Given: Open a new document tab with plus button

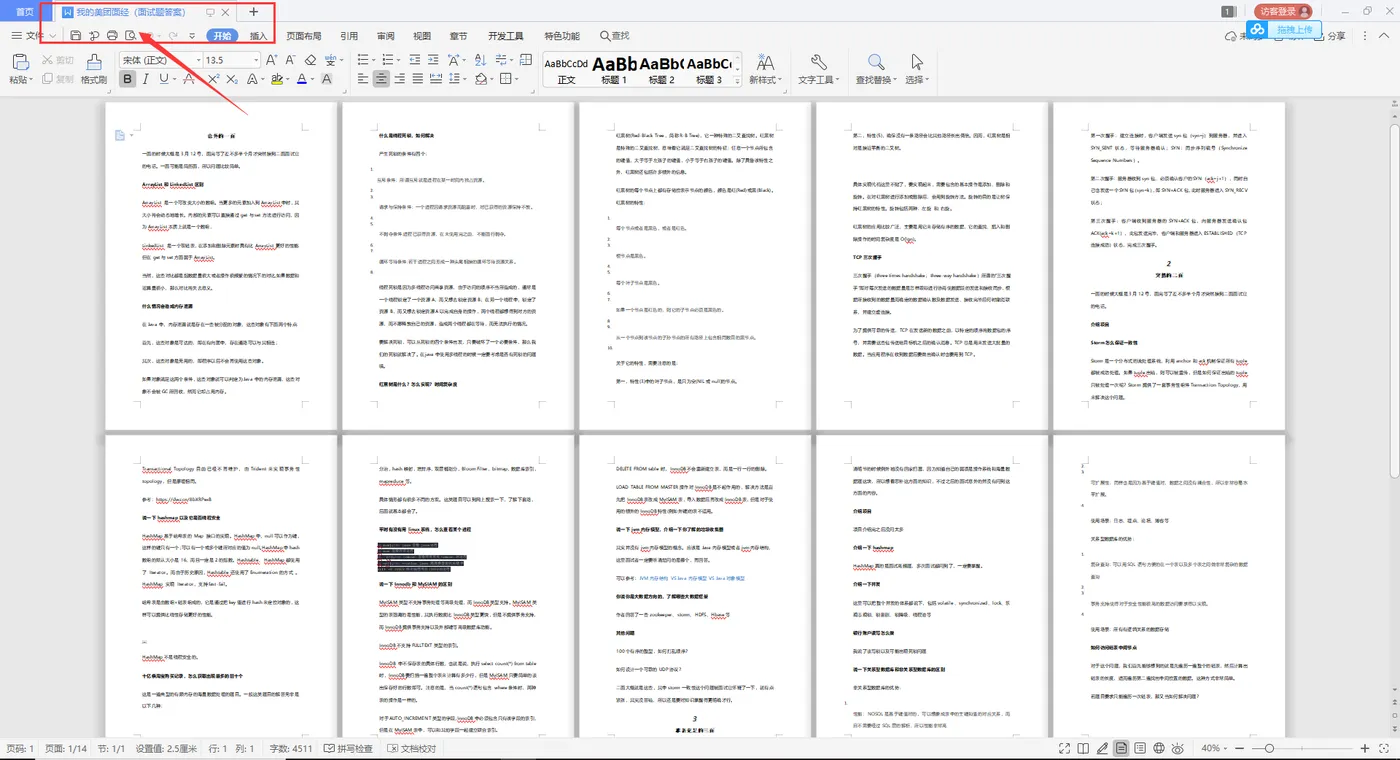Looking at the screenshot, I should 253,12.
